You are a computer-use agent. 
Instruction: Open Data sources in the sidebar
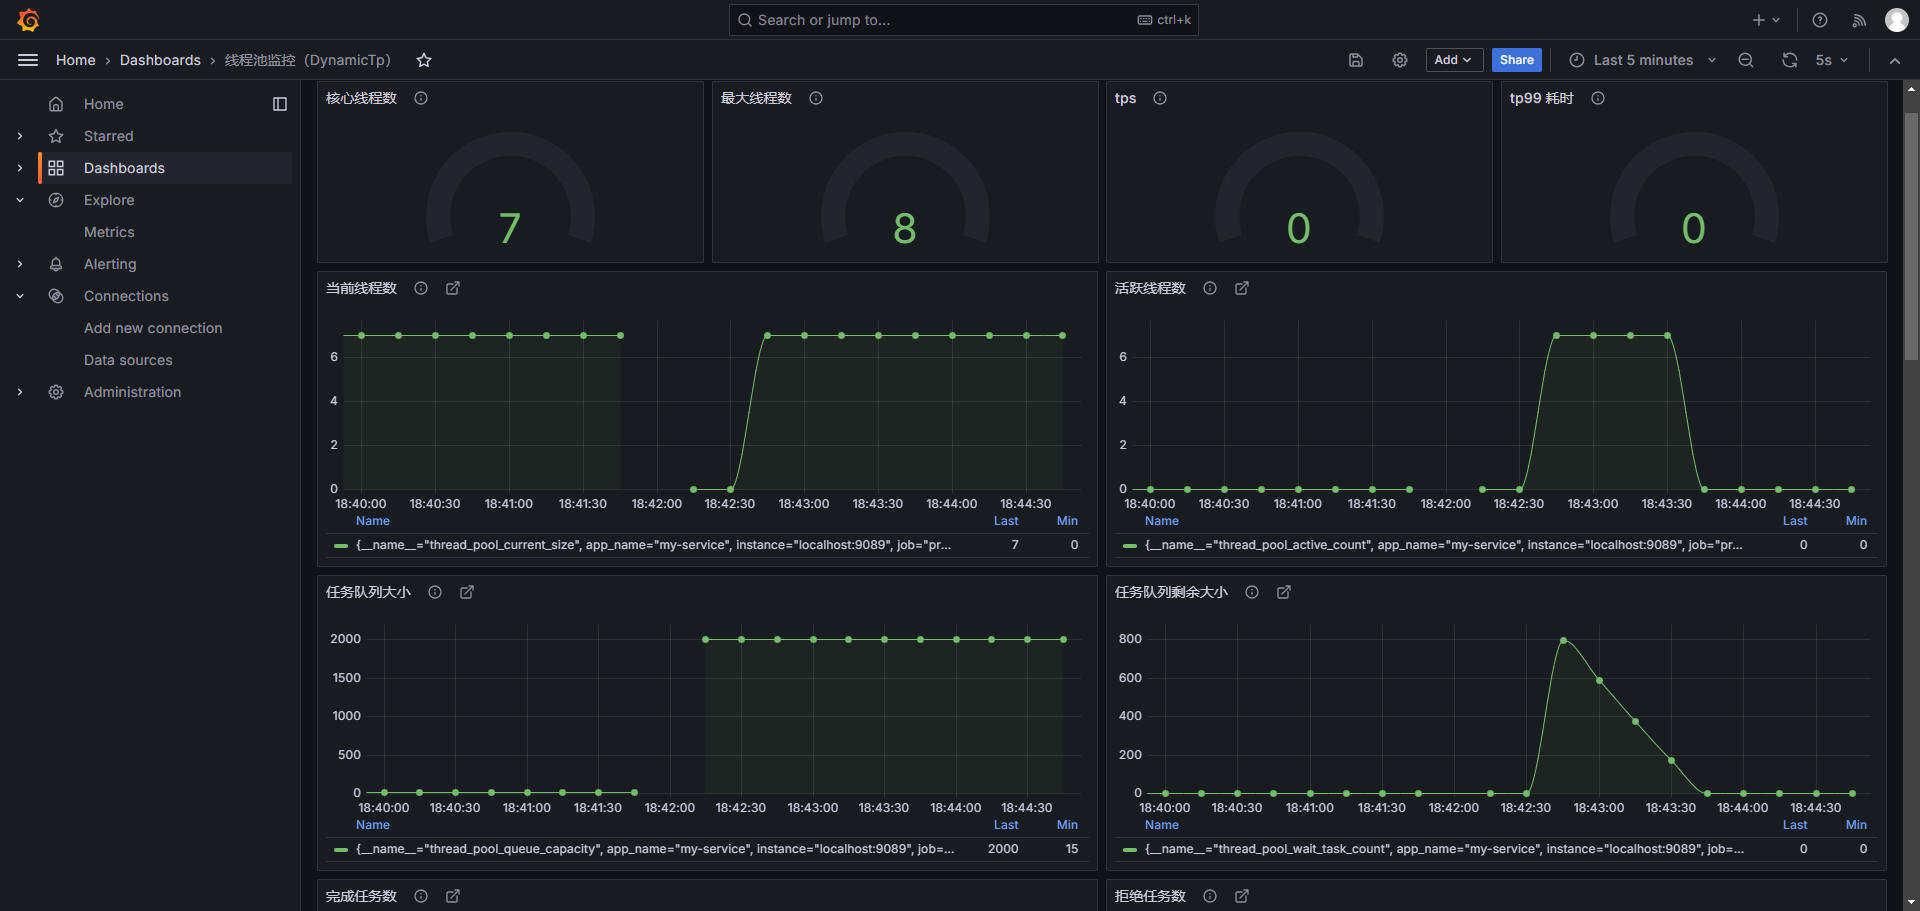[x=128, y=360]
